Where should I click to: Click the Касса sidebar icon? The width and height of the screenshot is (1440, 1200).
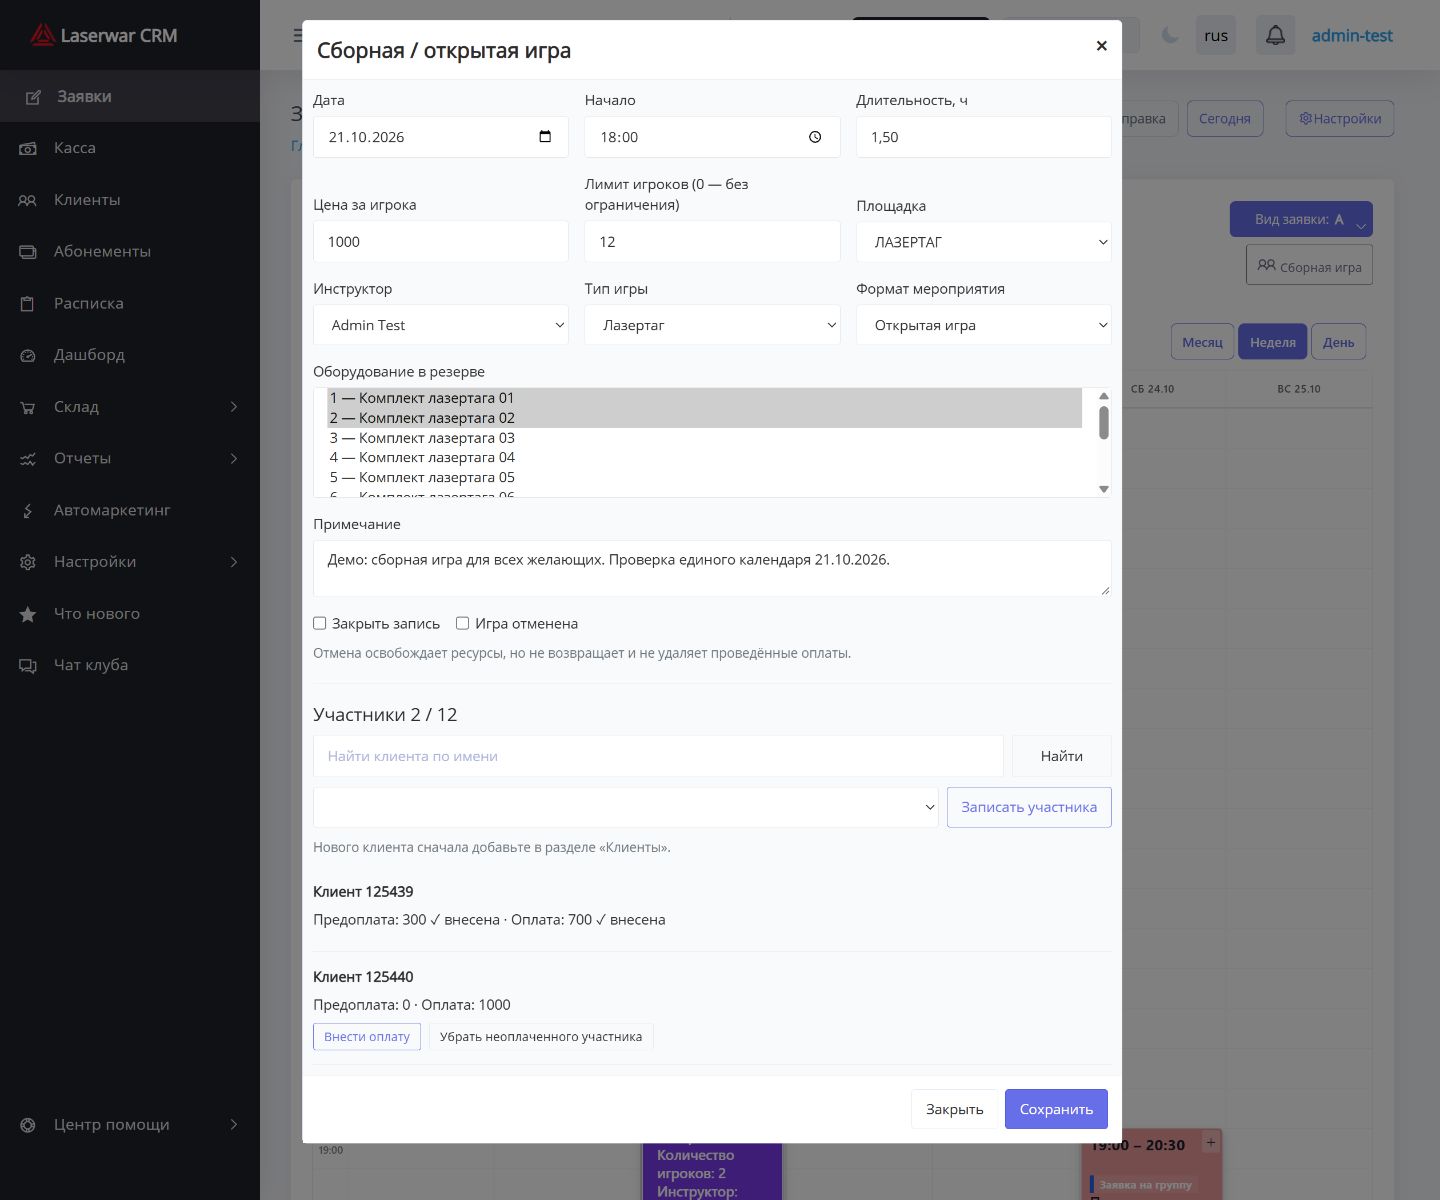click(x=28, y=148)
